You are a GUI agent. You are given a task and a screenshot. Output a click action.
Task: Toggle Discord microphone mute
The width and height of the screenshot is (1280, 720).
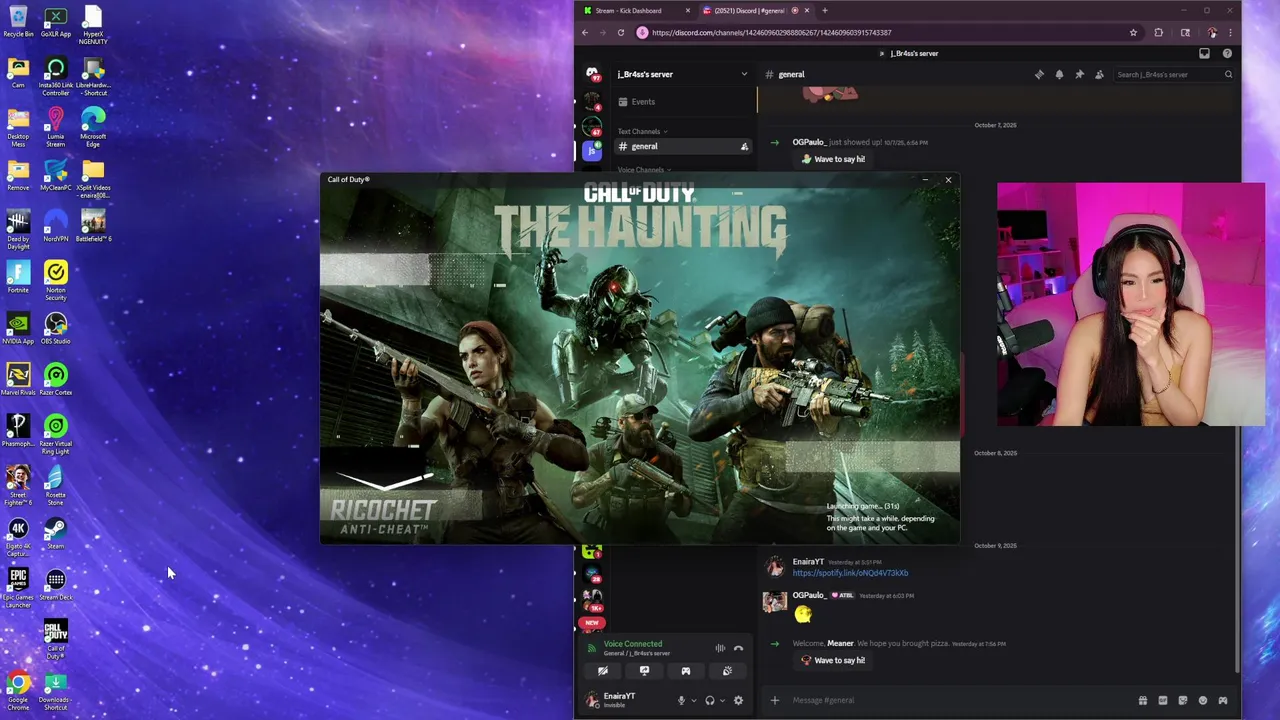pyautogui.click(x=681, y=700)
